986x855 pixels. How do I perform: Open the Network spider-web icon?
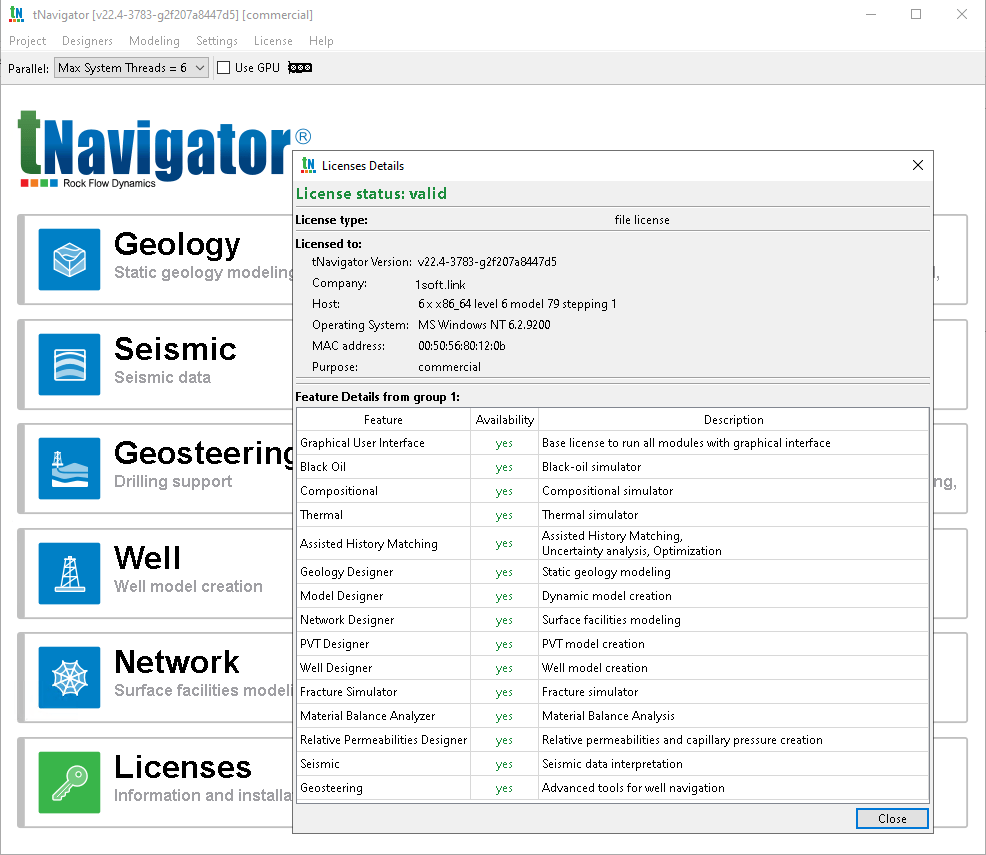[x=69, y=678]
